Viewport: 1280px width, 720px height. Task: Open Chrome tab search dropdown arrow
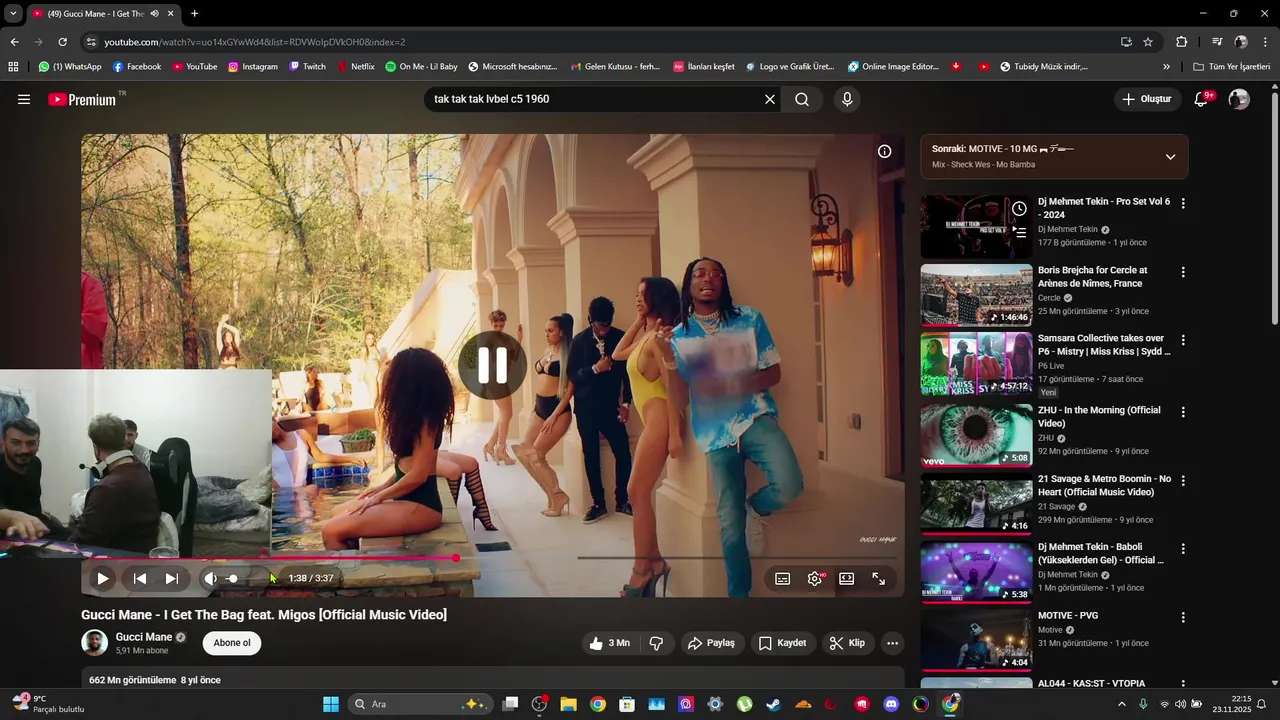point(13,14)
